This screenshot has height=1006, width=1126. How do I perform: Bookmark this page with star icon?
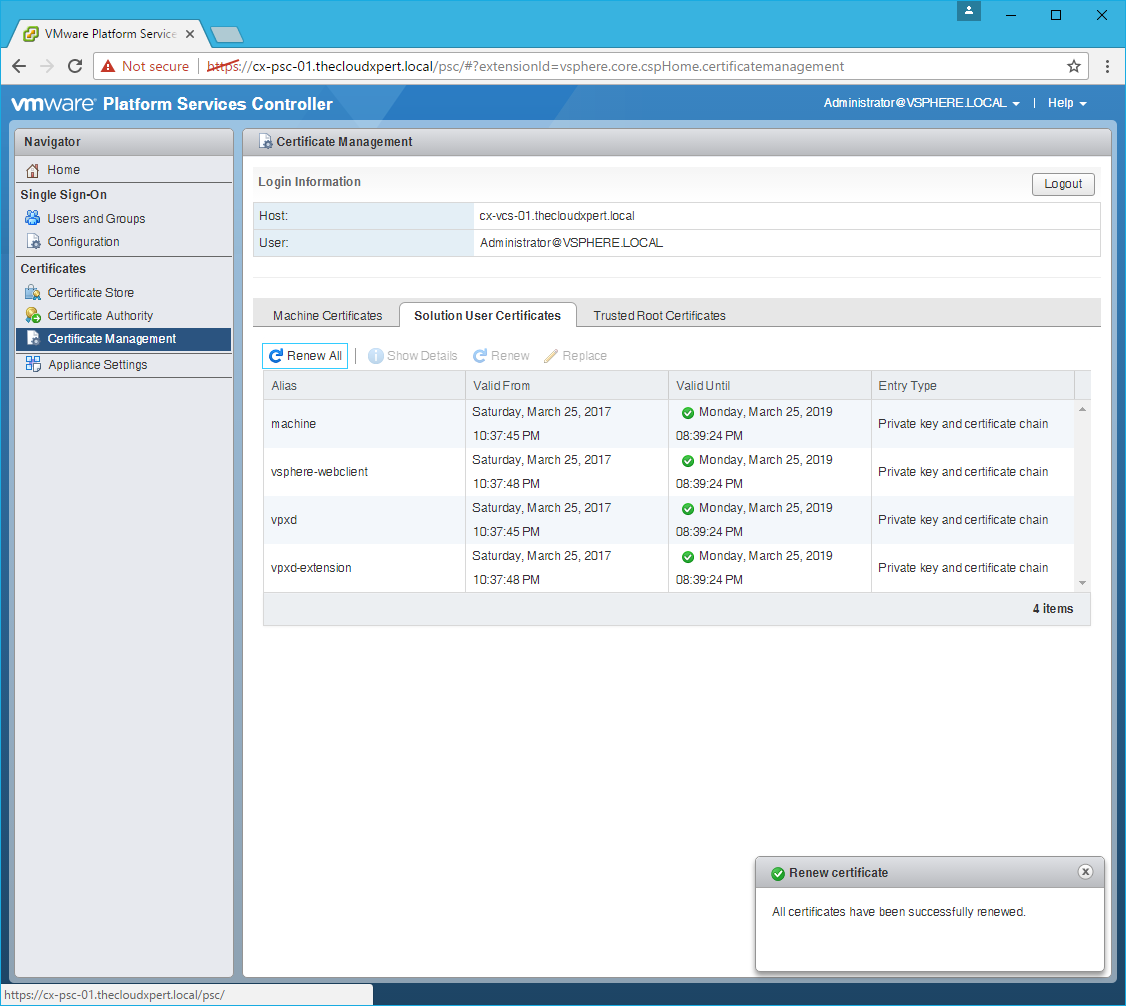click(1074, 66)
